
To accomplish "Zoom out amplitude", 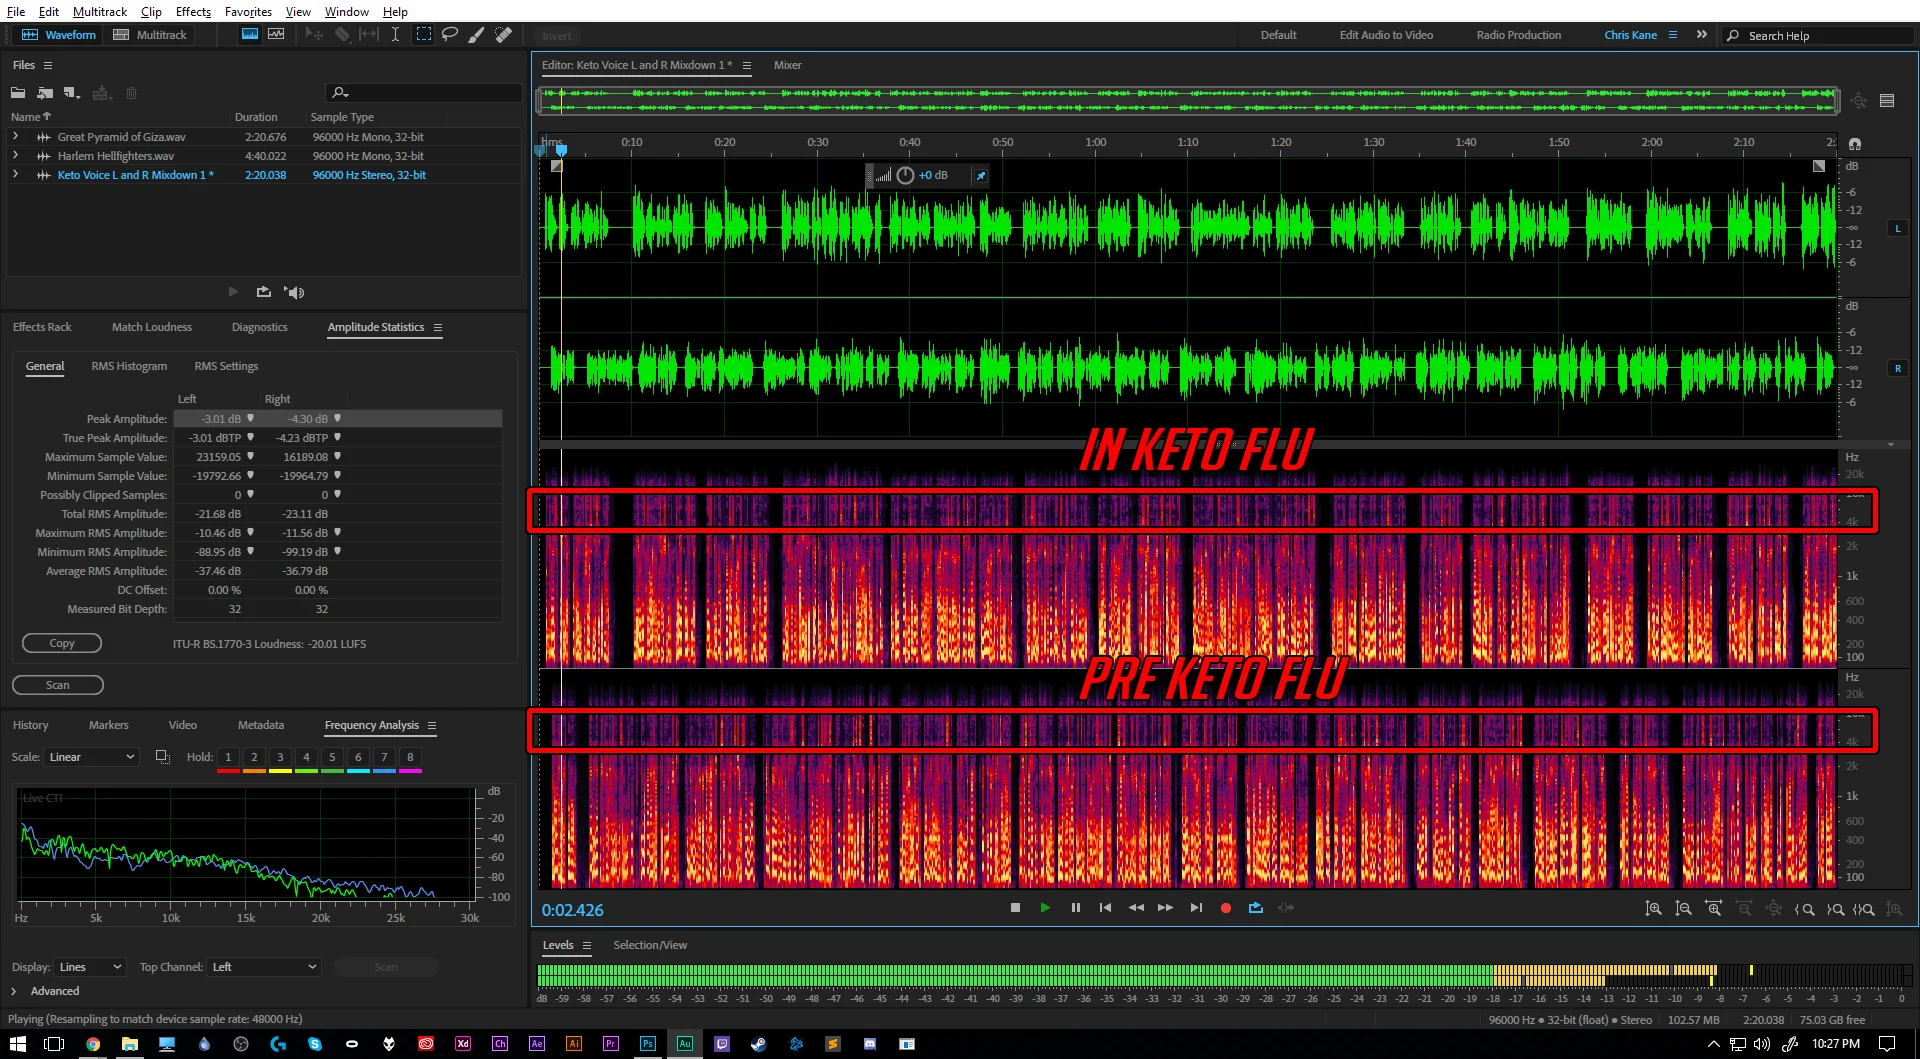I will [1684, 908].
